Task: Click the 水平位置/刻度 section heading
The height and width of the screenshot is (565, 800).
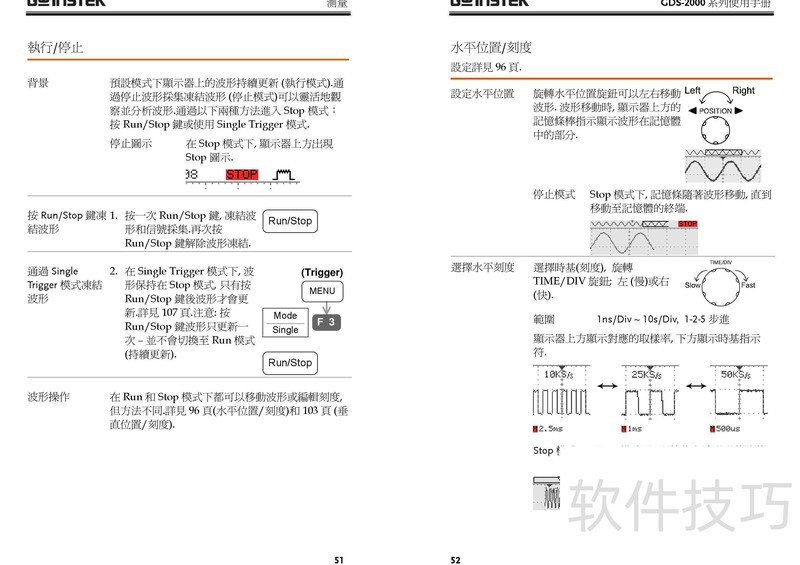Action: [492, 47]
